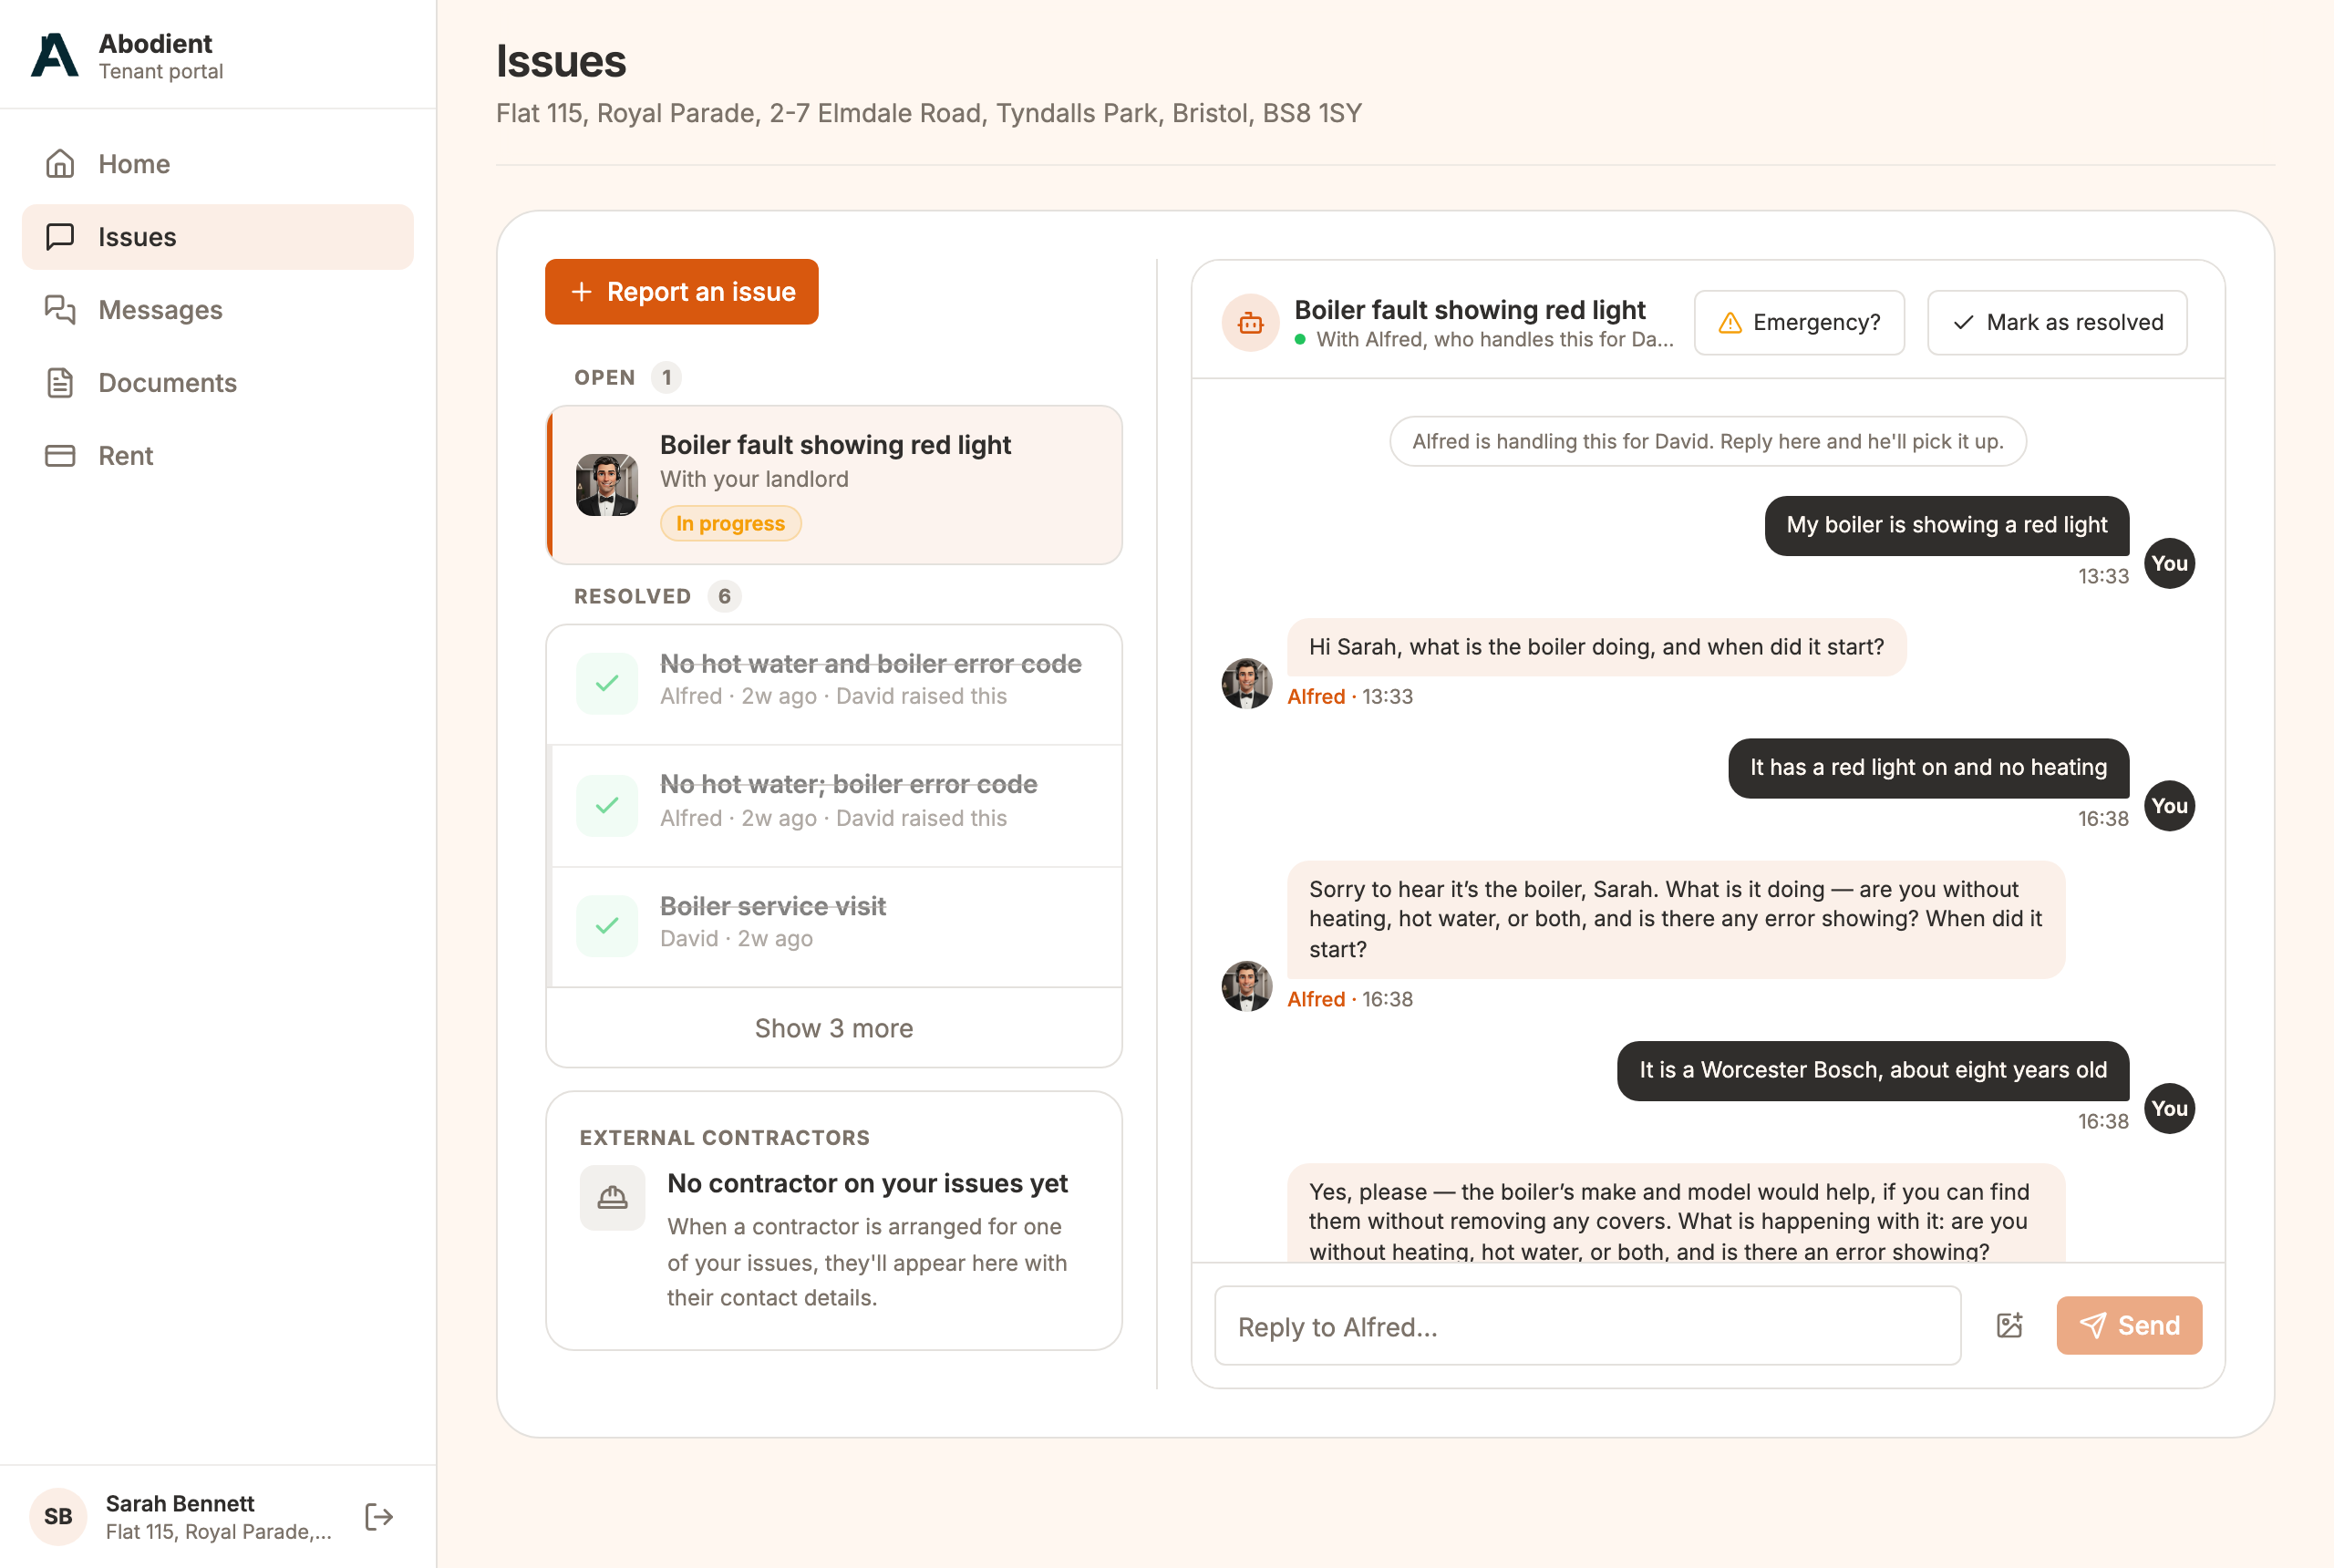
Task: Click the SB user avatar
Action: (x=58, y=1517)
